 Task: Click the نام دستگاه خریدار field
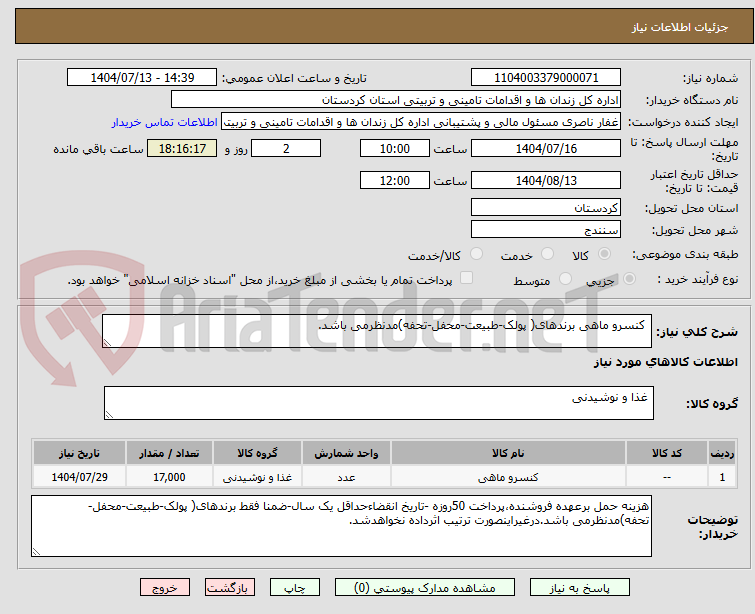tap(396, 100)
